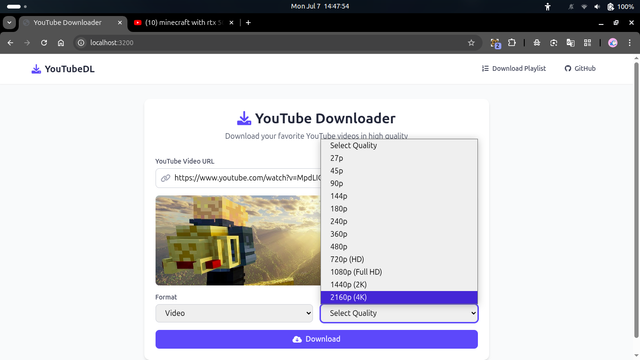Select 720p (HD) quality option
640x360 pixels.
point(399,259)
